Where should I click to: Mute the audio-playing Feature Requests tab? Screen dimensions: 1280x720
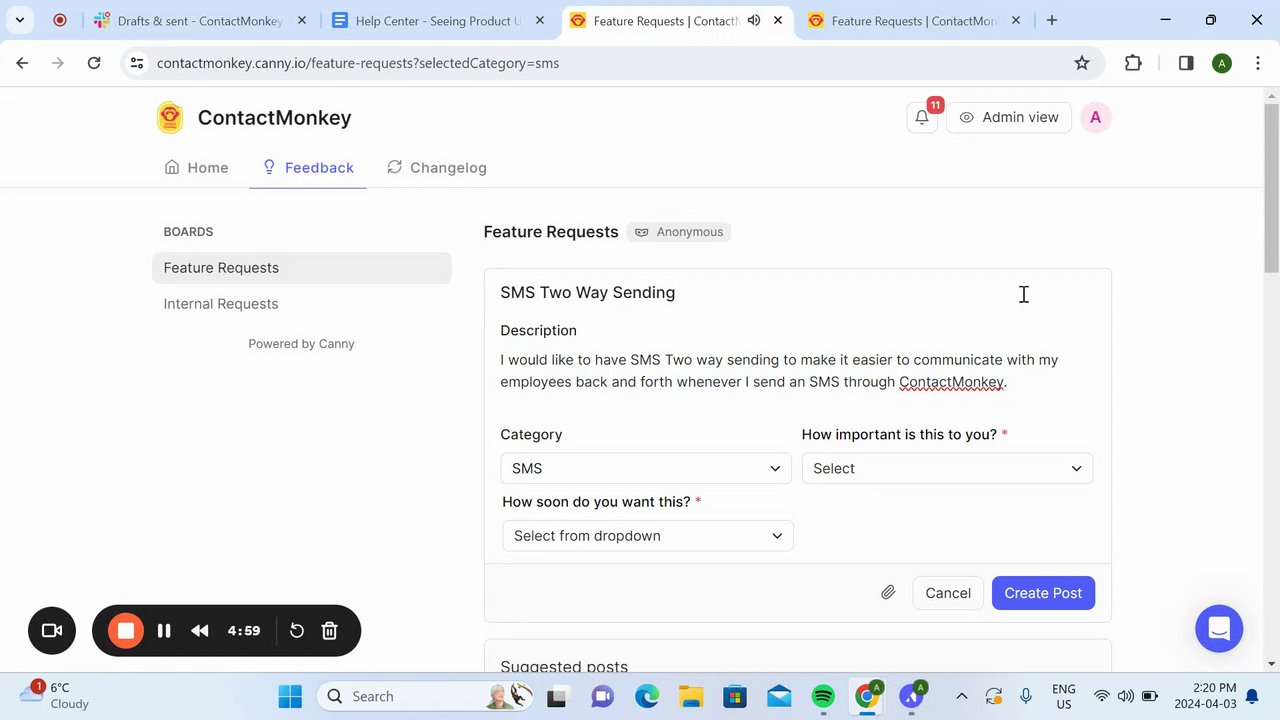tap(754, 20)
